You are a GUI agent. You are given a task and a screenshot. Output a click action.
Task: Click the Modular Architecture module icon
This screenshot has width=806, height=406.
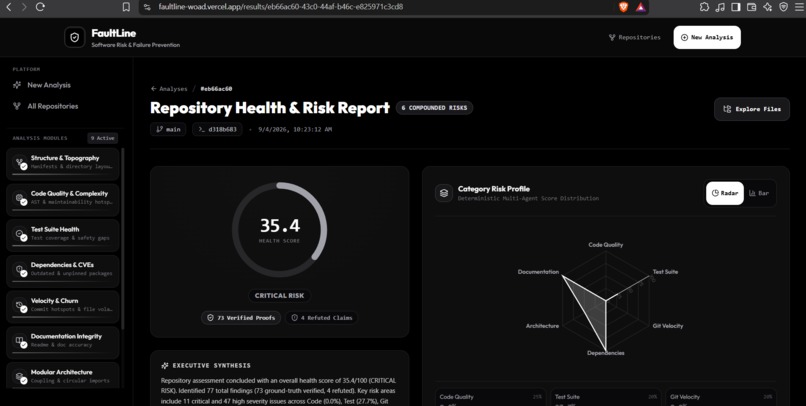[x=20, y=376]
